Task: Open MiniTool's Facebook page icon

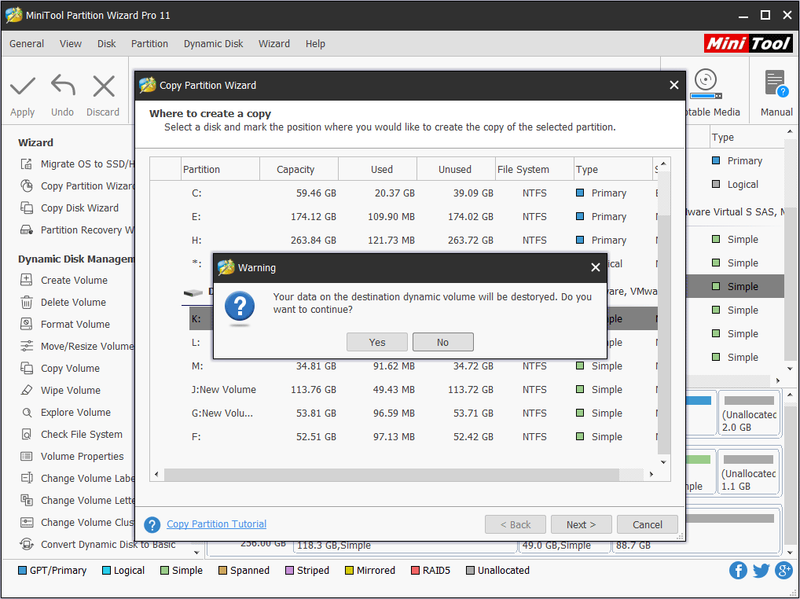Action: tap(738, 570)
